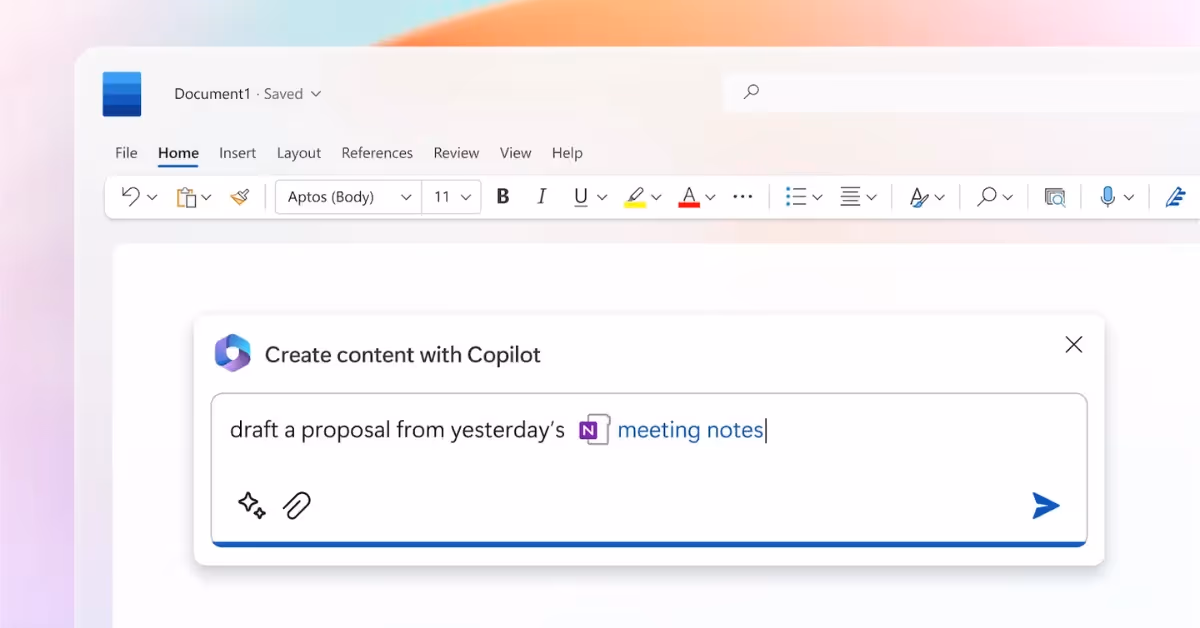
Task: Click the OneNote icon in the prompt
Action: click(x=592, y=429)
